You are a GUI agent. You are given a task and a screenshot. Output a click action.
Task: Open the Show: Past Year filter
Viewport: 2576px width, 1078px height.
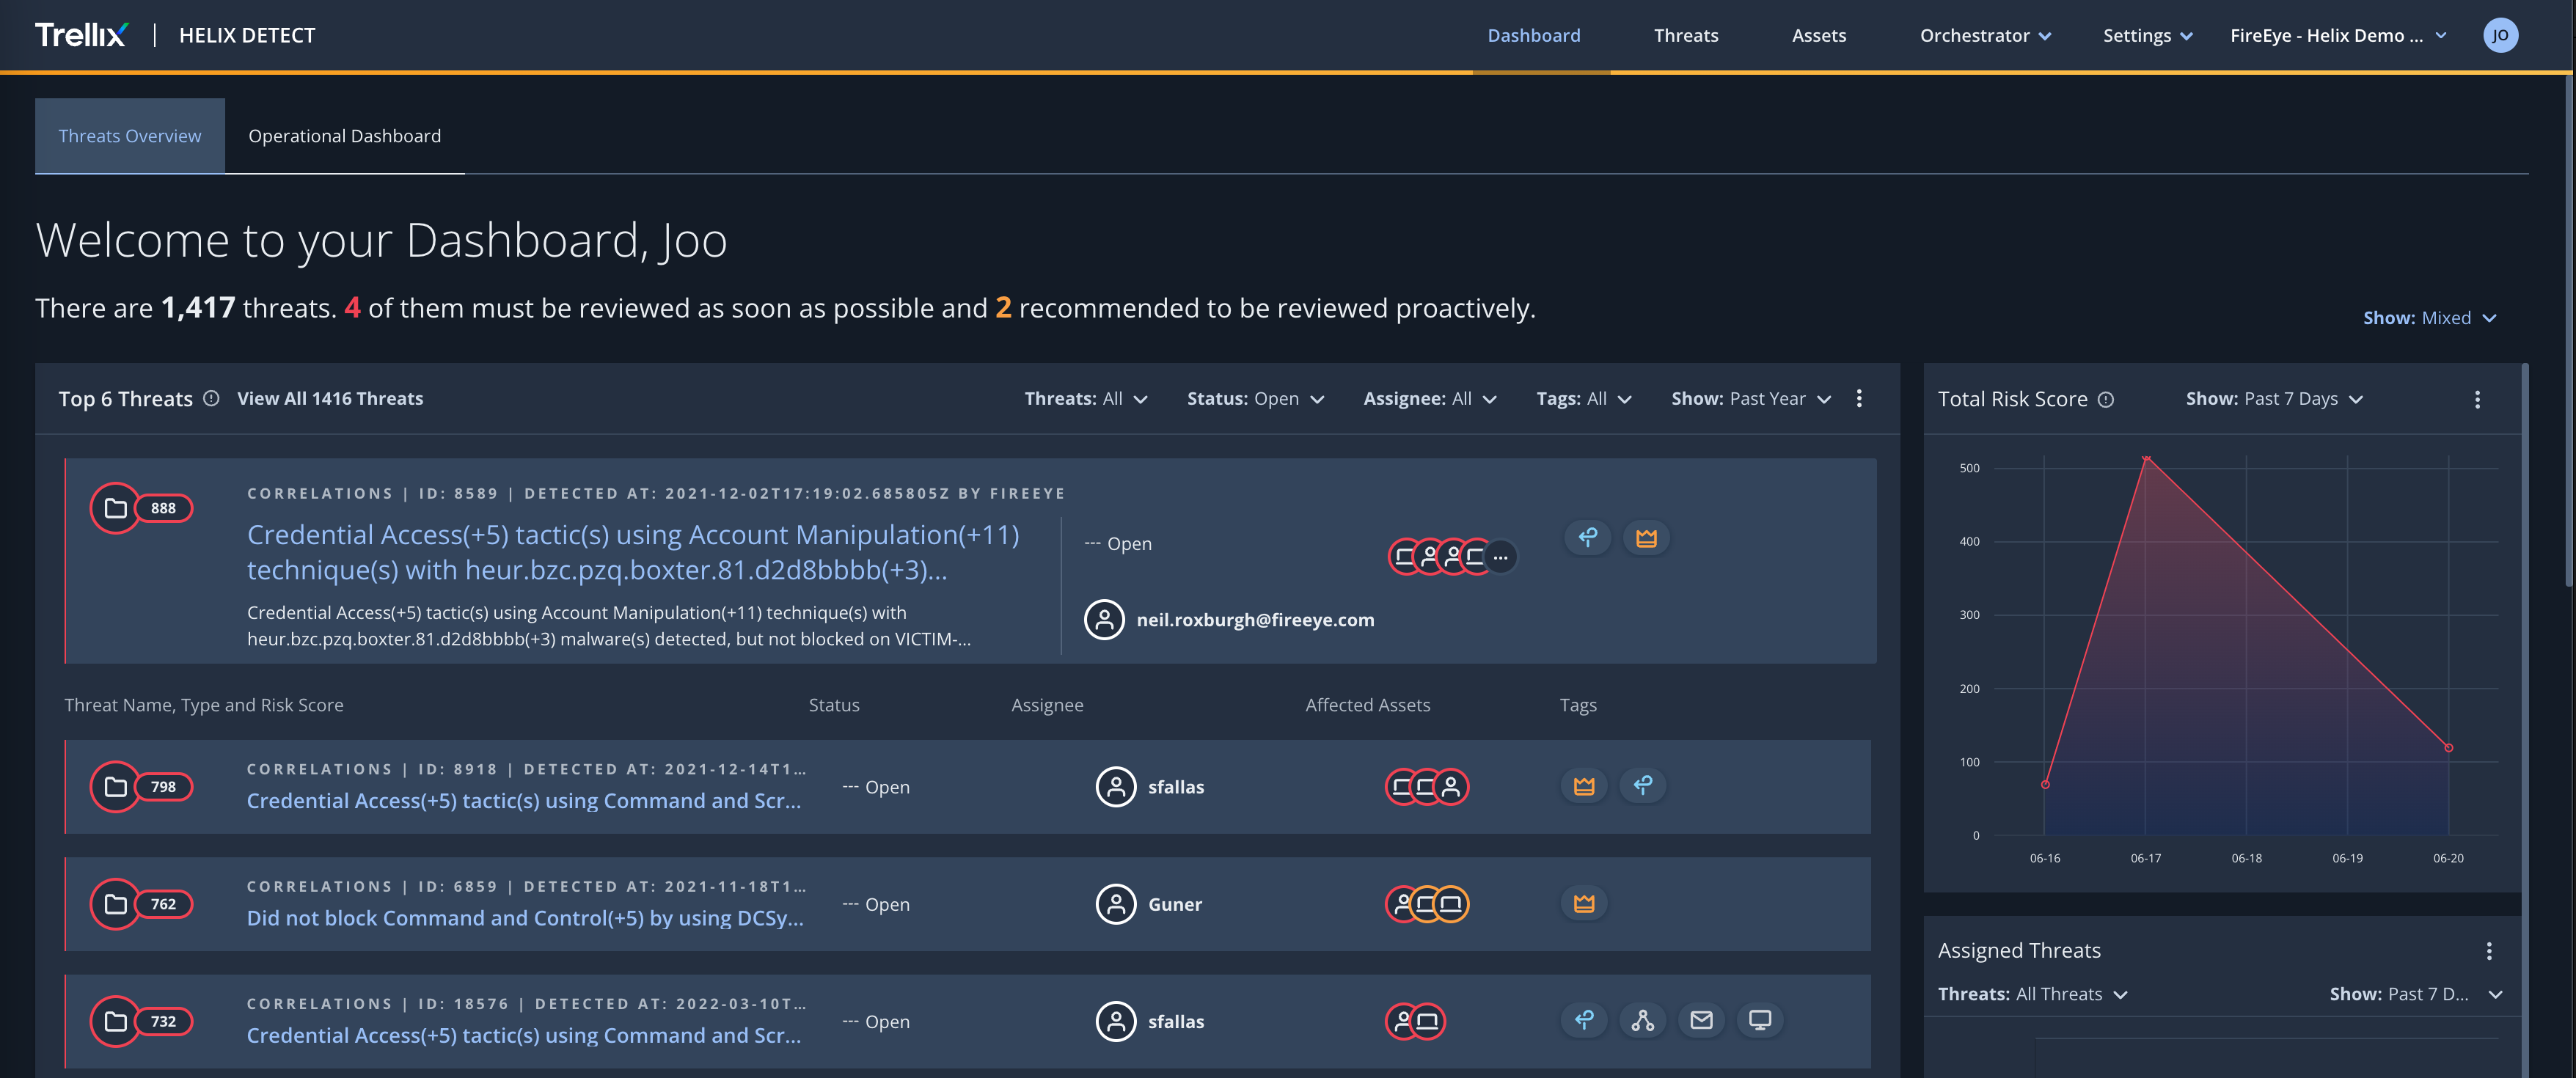1751,398
